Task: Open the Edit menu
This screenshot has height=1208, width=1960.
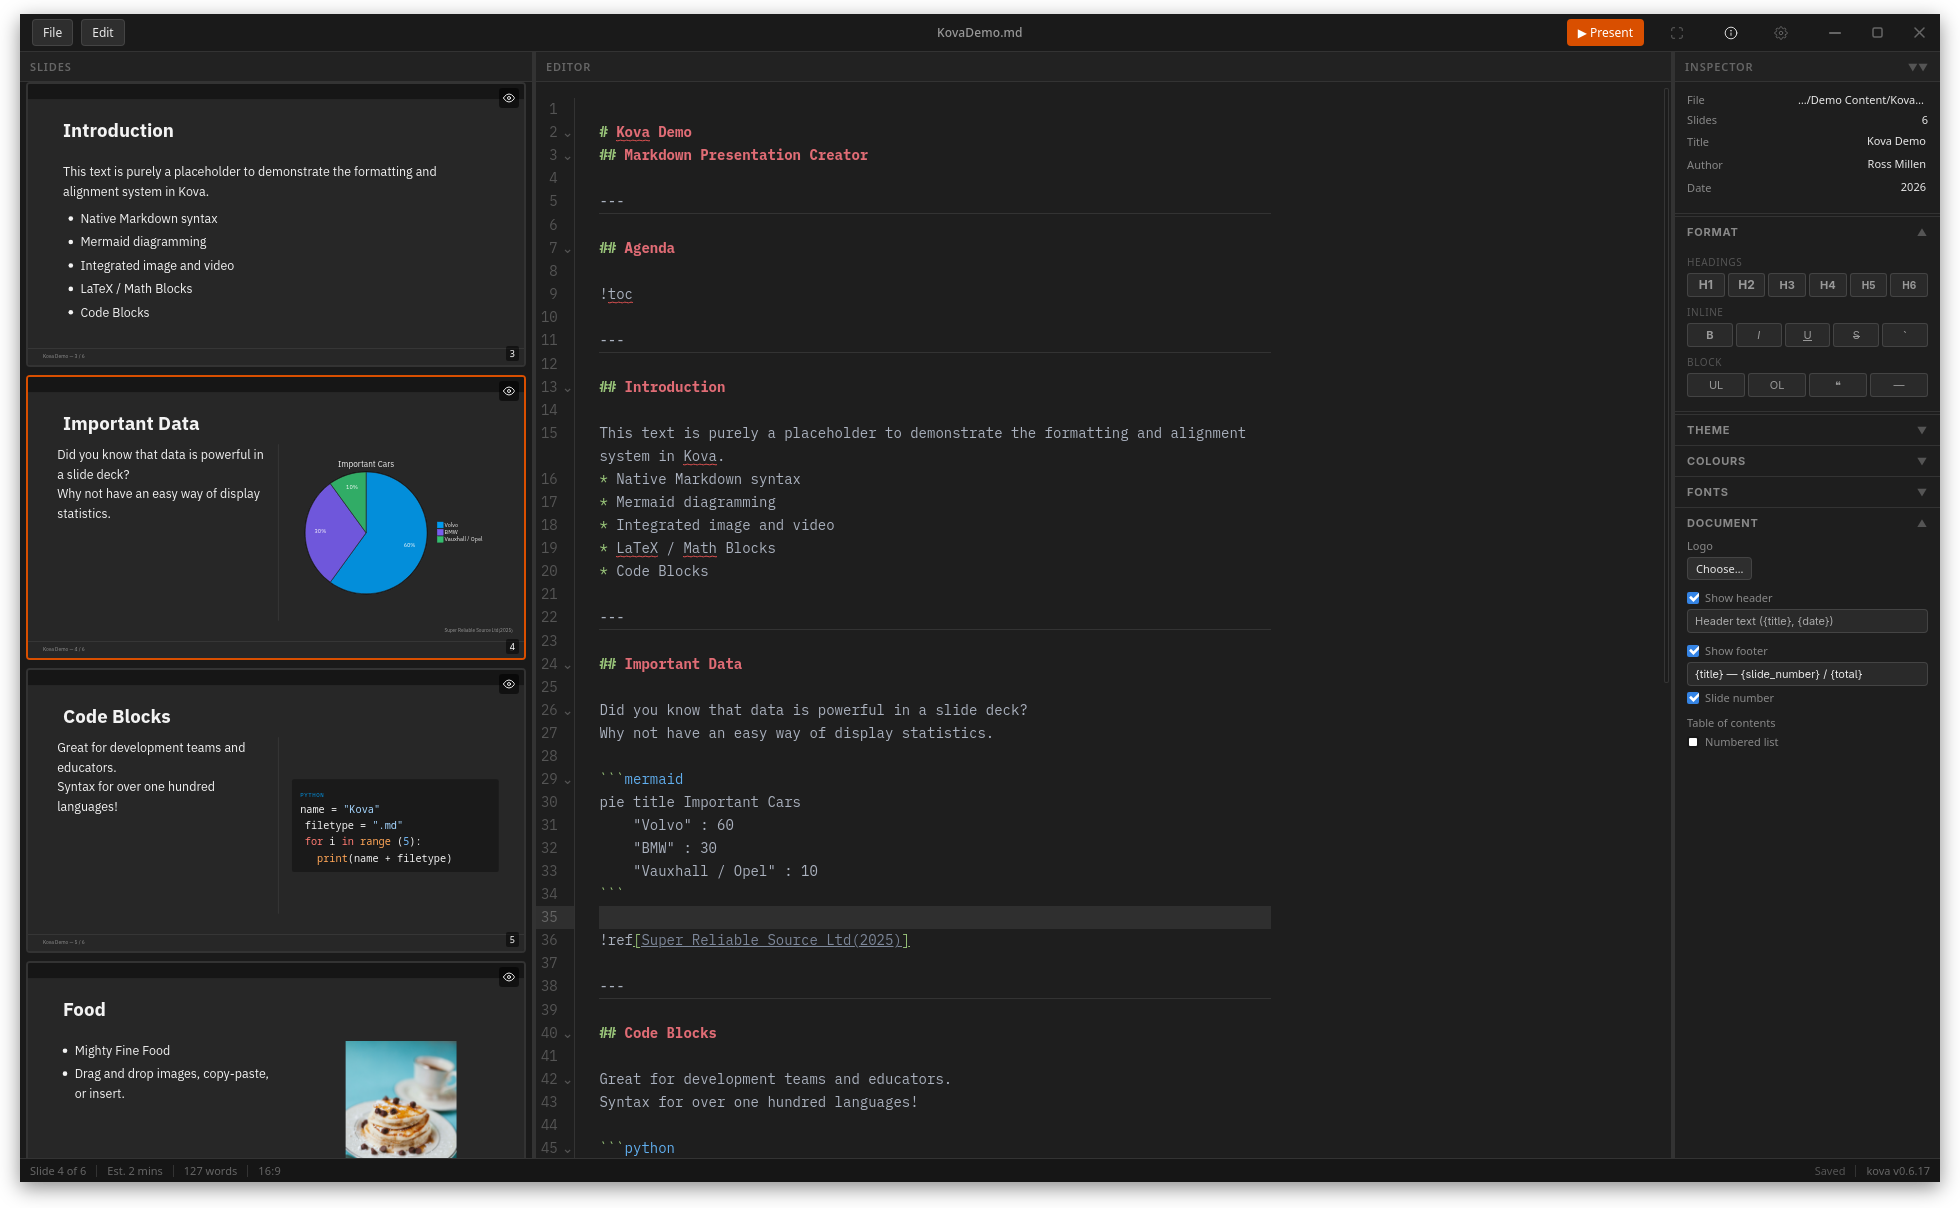Action: [x=103, y=33]
